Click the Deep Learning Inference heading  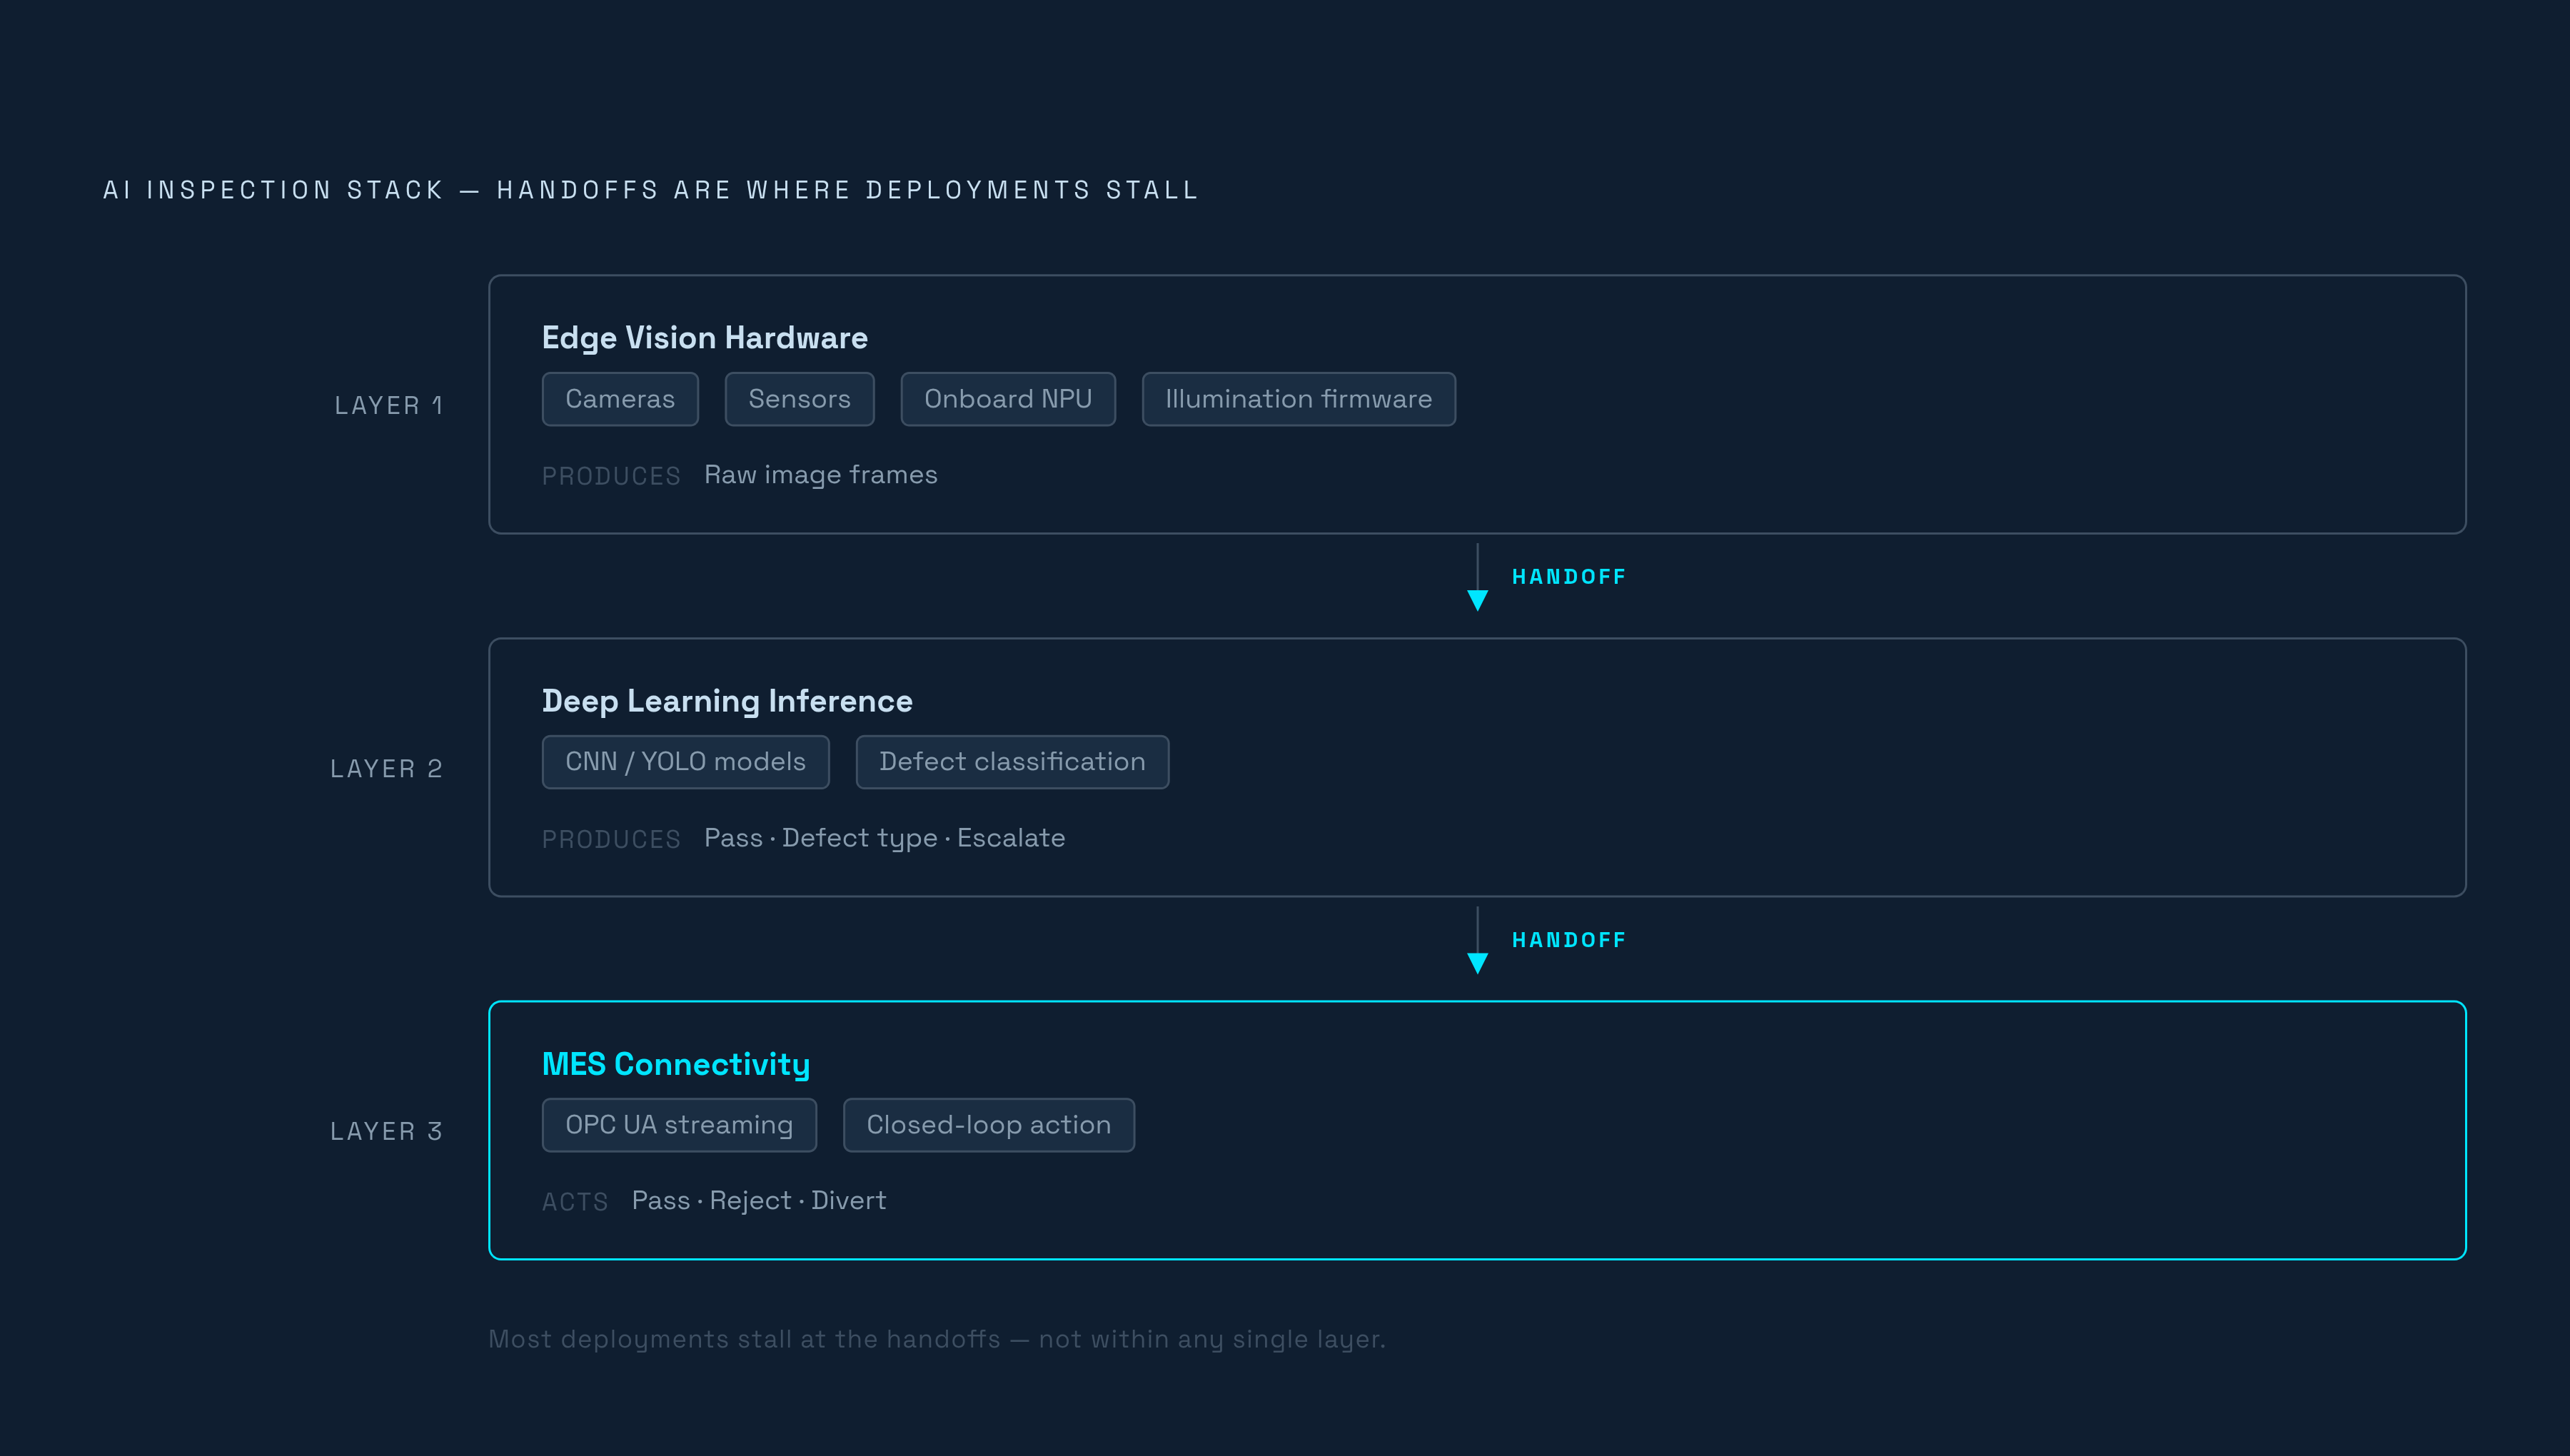(727, 701)
